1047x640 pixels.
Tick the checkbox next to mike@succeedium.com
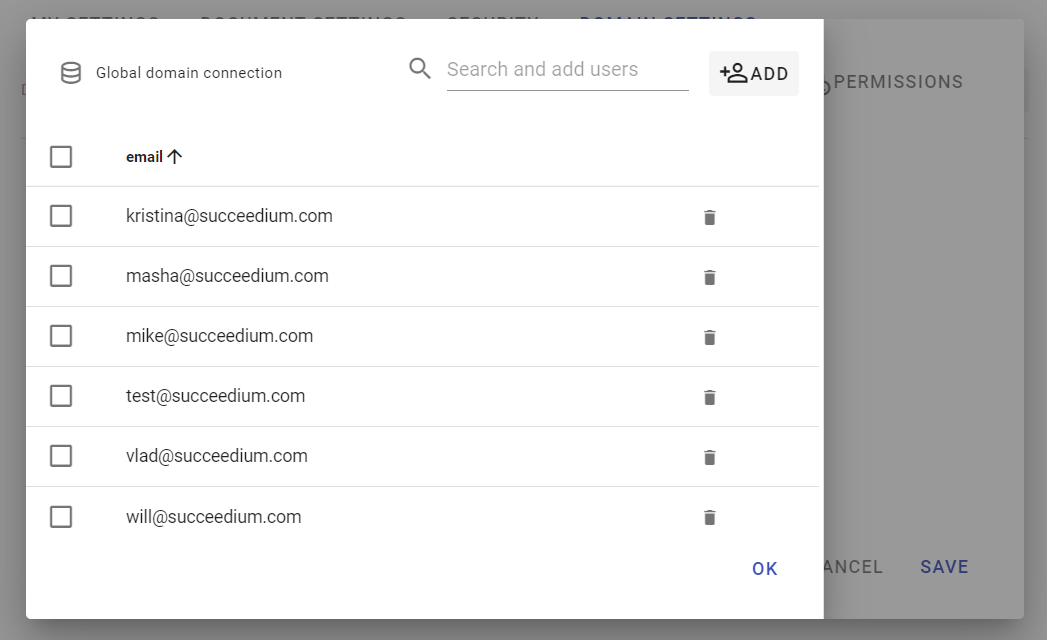[61, 336]
